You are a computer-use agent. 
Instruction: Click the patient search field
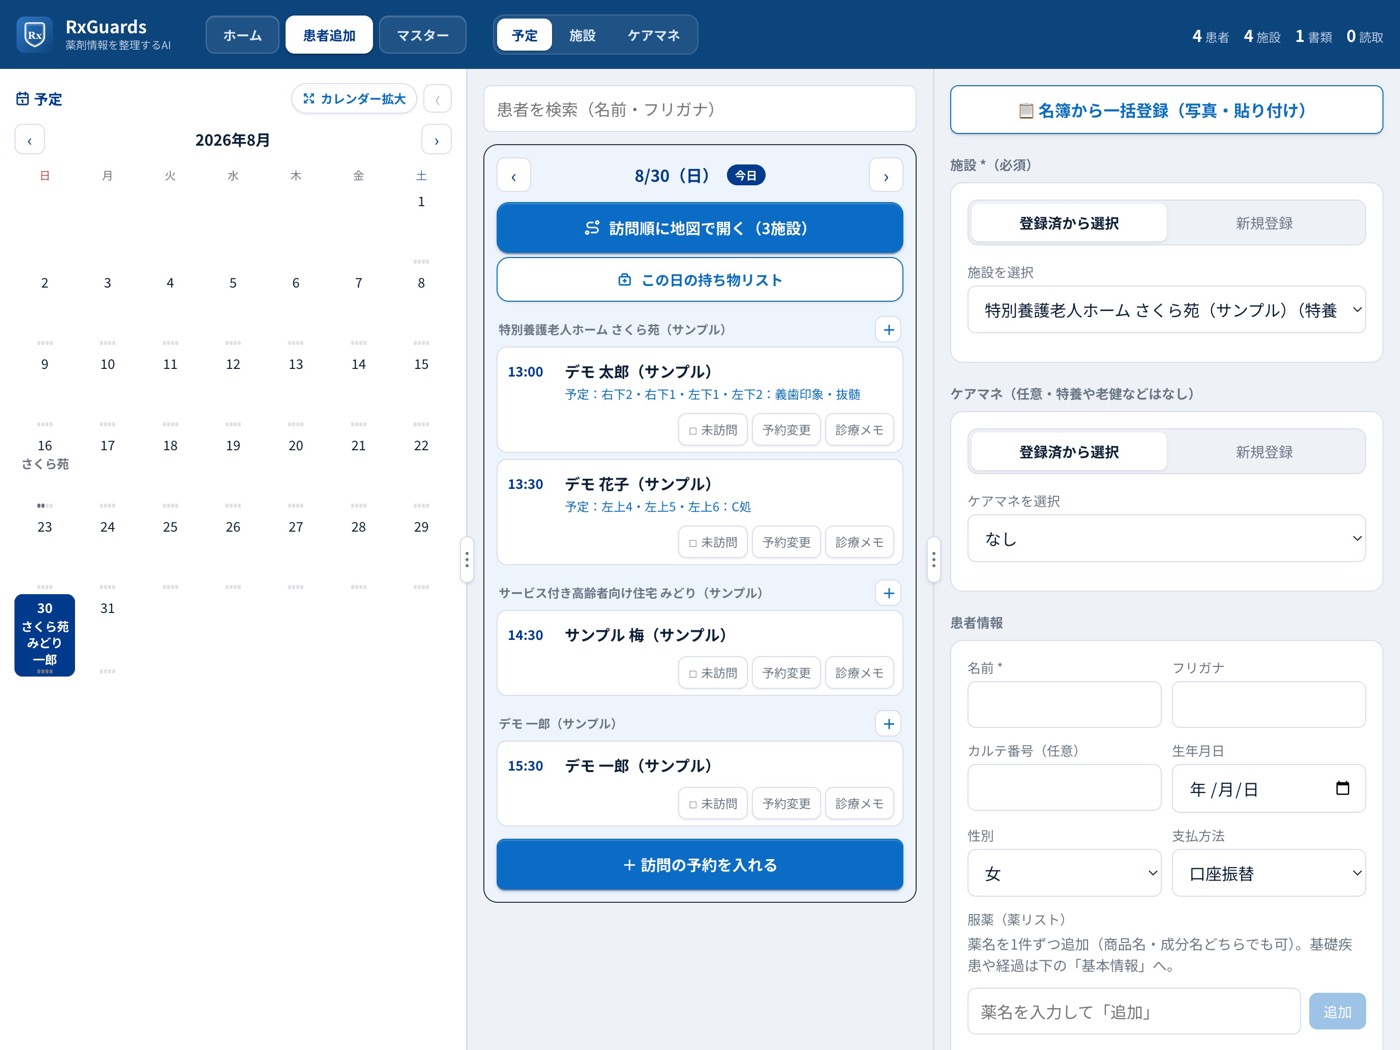click(700, 109)
